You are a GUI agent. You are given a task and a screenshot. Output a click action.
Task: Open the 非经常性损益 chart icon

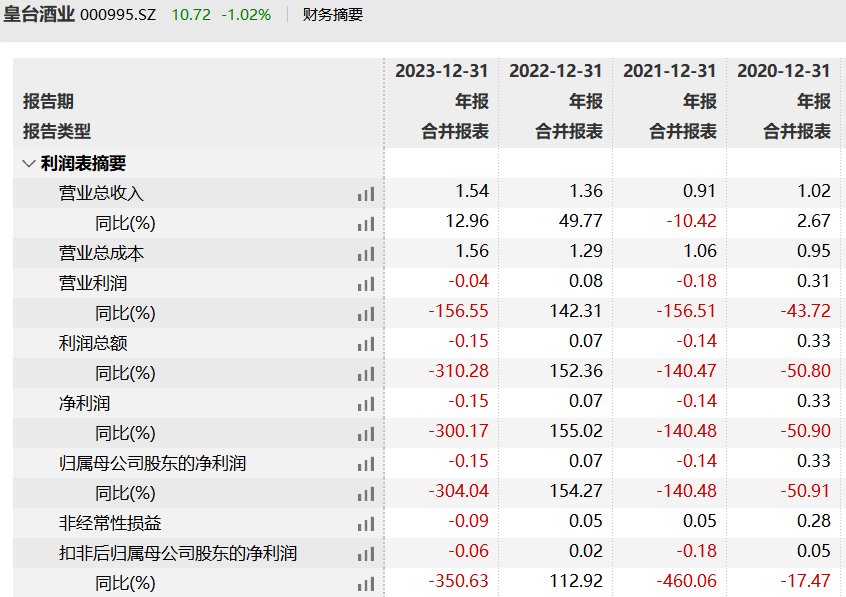366,524
